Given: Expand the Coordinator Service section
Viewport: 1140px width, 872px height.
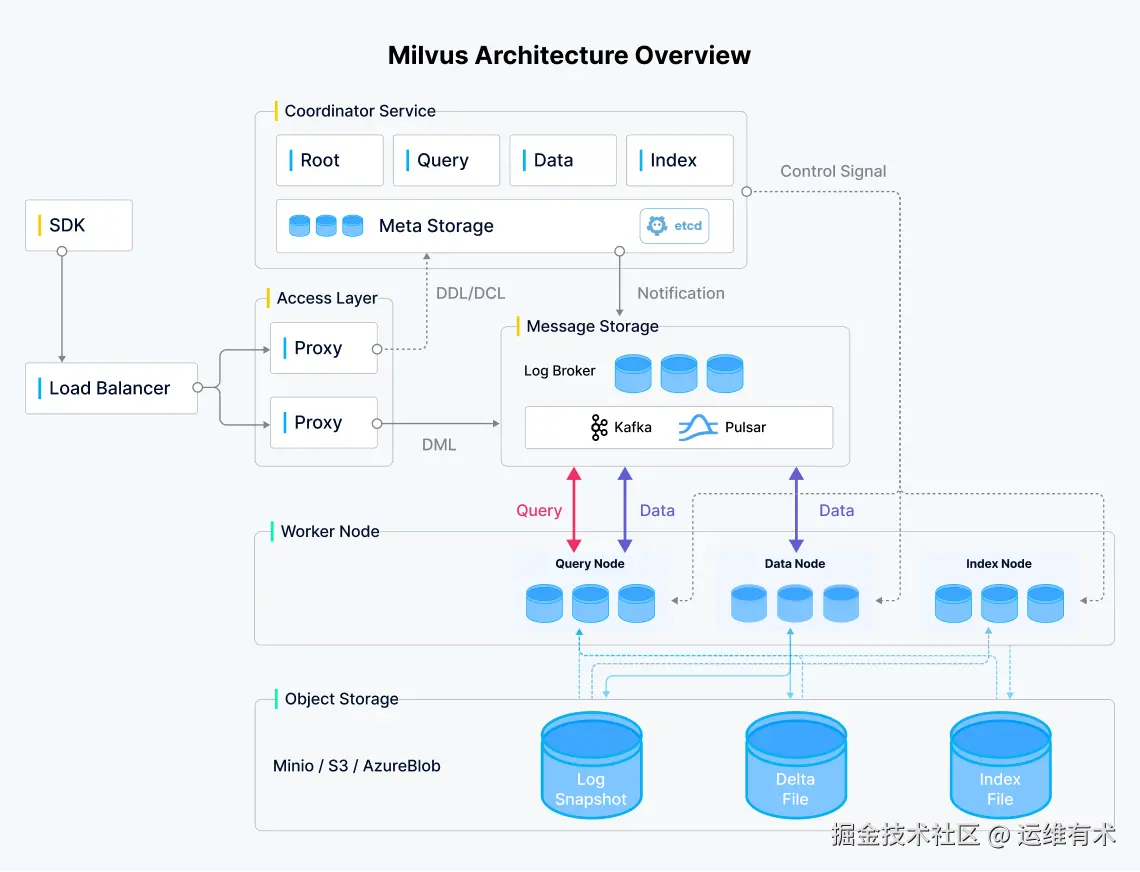Looking at the screenshot, I should point(358,111).
